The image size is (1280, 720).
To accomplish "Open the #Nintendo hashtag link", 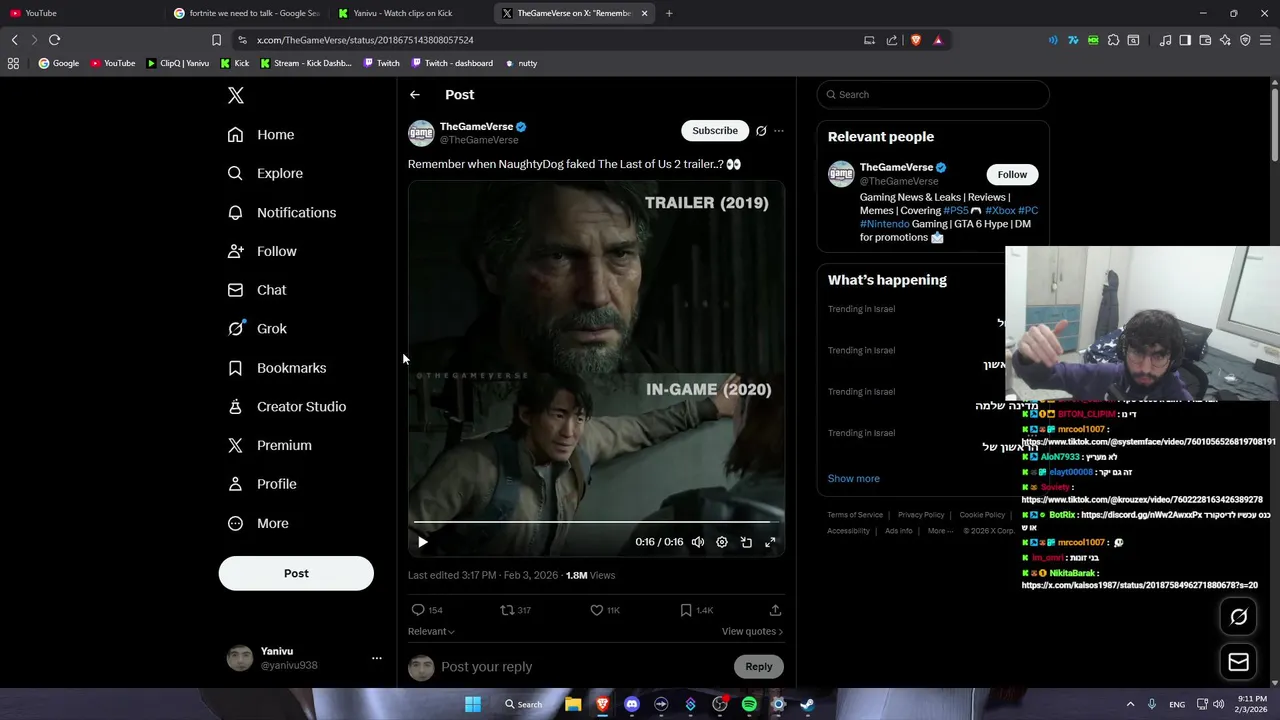I will tap(884, 224).
